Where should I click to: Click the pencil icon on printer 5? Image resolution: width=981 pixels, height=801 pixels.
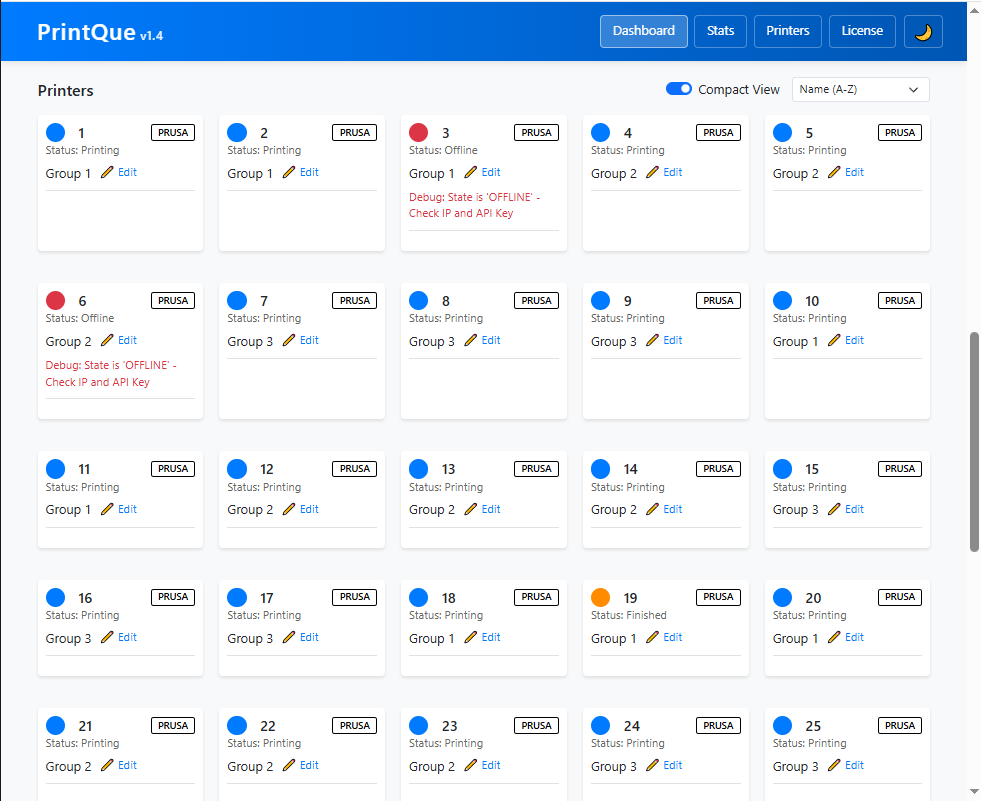834,172
